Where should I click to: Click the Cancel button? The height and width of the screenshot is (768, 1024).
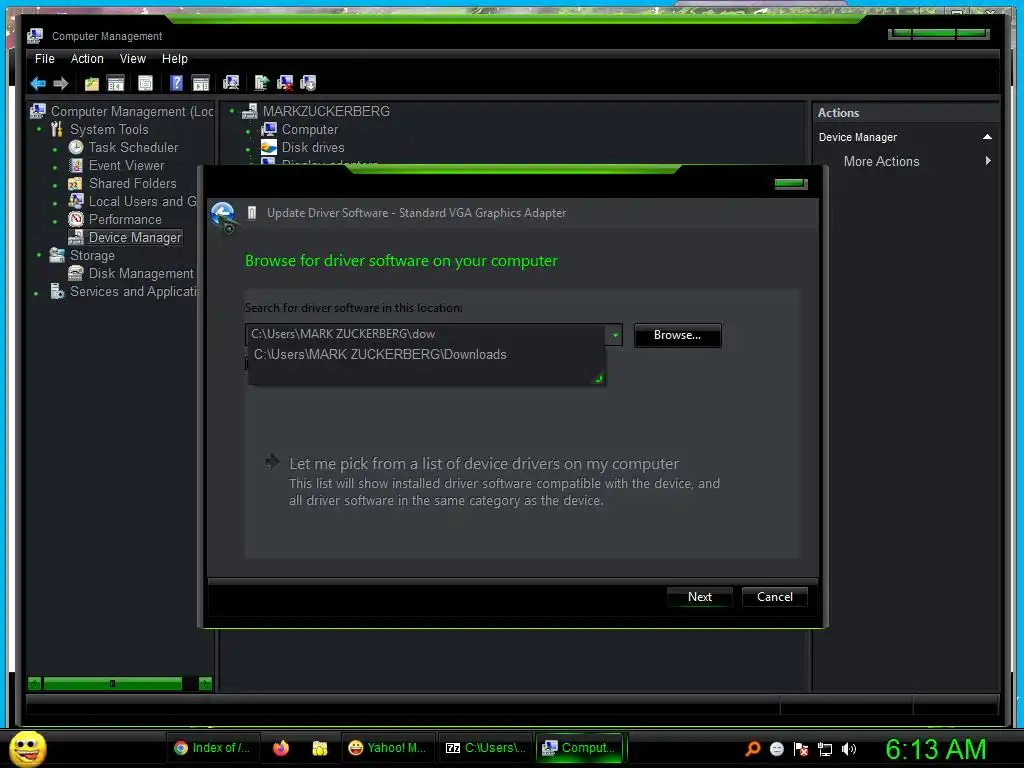point(775,597)
